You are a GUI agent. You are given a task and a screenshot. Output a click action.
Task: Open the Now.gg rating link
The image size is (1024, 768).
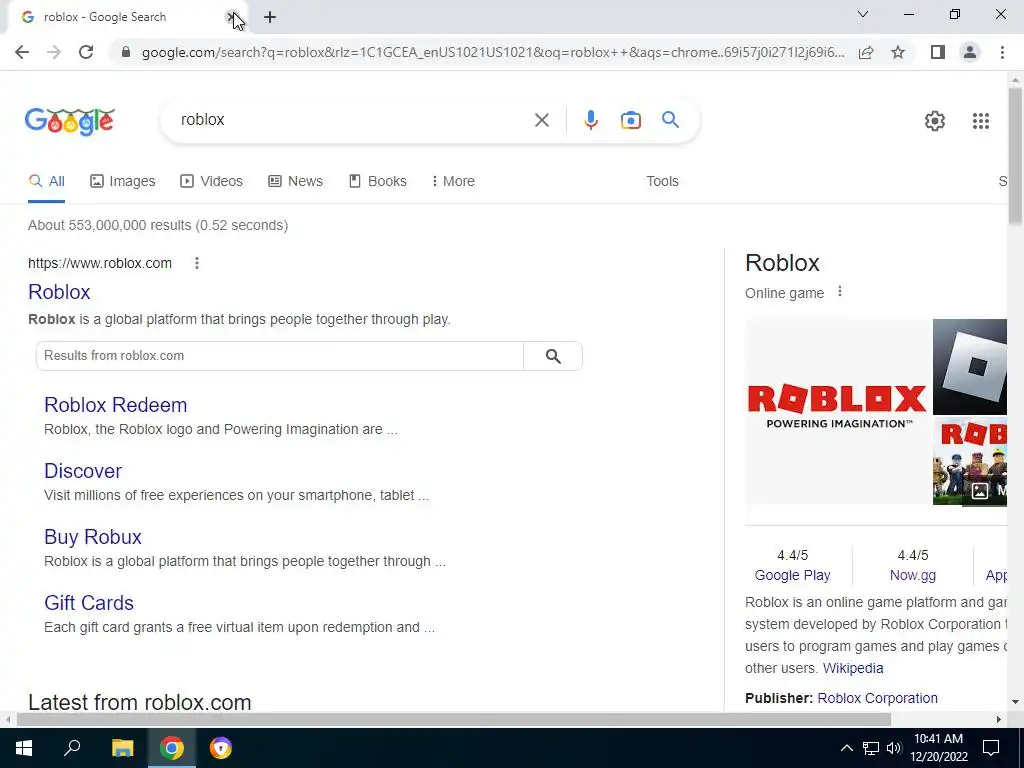click(x=912, y=575)
